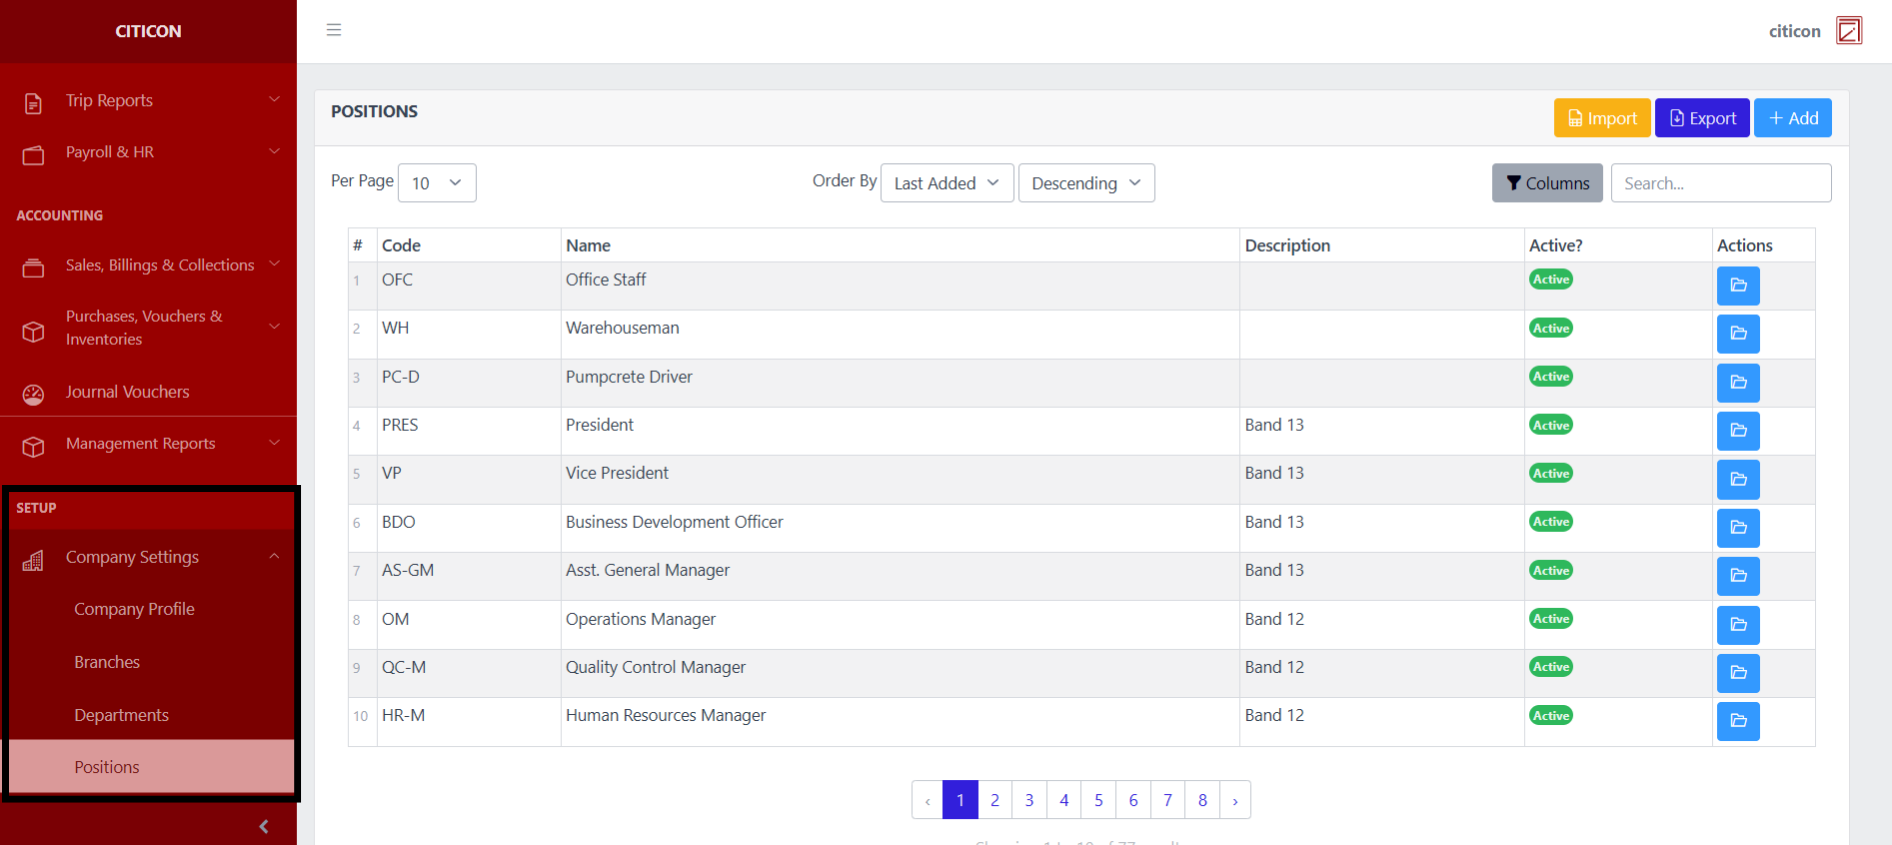1892x845 pixels.
Task: Open Company Profile submenu item
Action: 134,609
